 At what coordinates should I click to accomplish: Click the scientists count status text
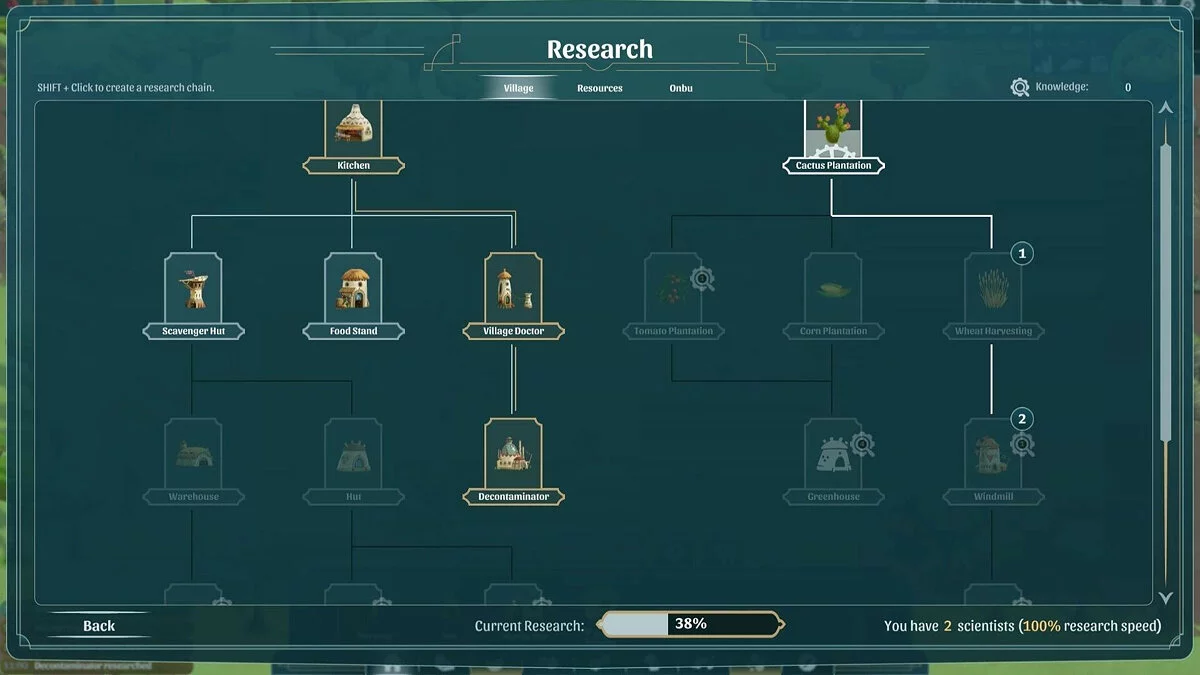pyautogui.click(x=1022, y=626)
